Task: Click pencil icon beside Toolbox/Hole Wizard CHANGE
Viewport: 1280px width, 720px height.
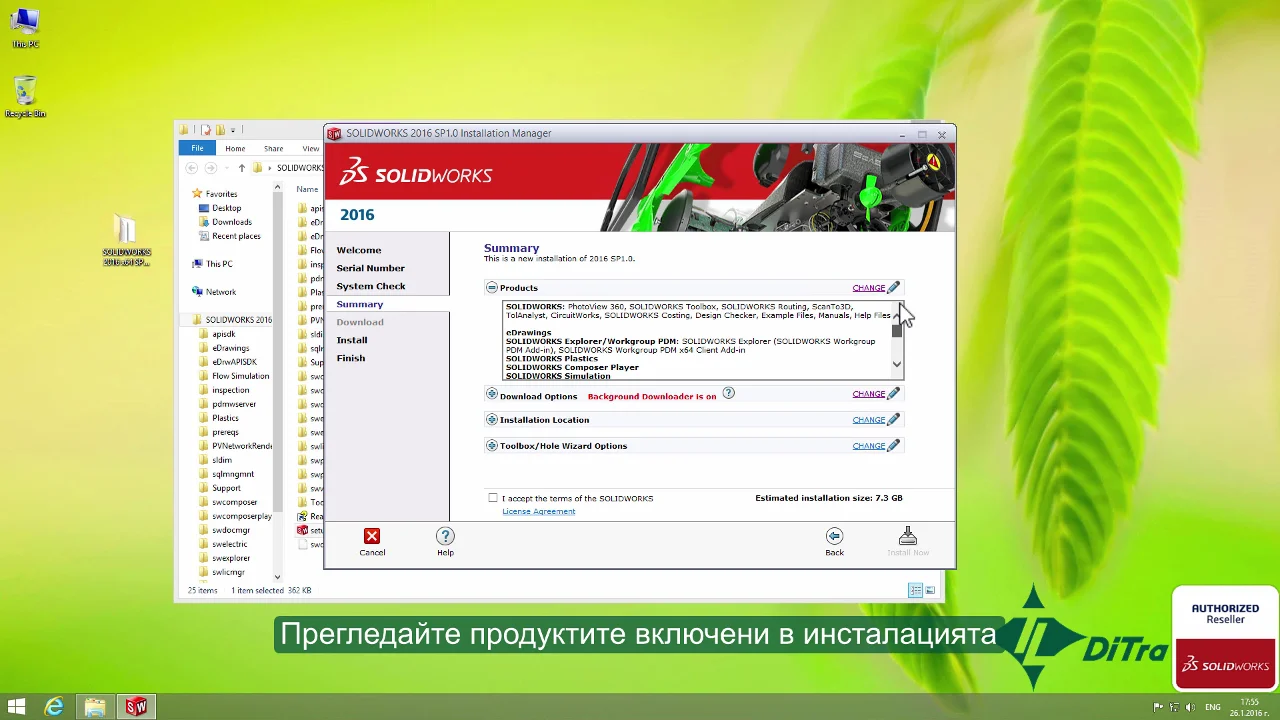Action: coord(894,446)
